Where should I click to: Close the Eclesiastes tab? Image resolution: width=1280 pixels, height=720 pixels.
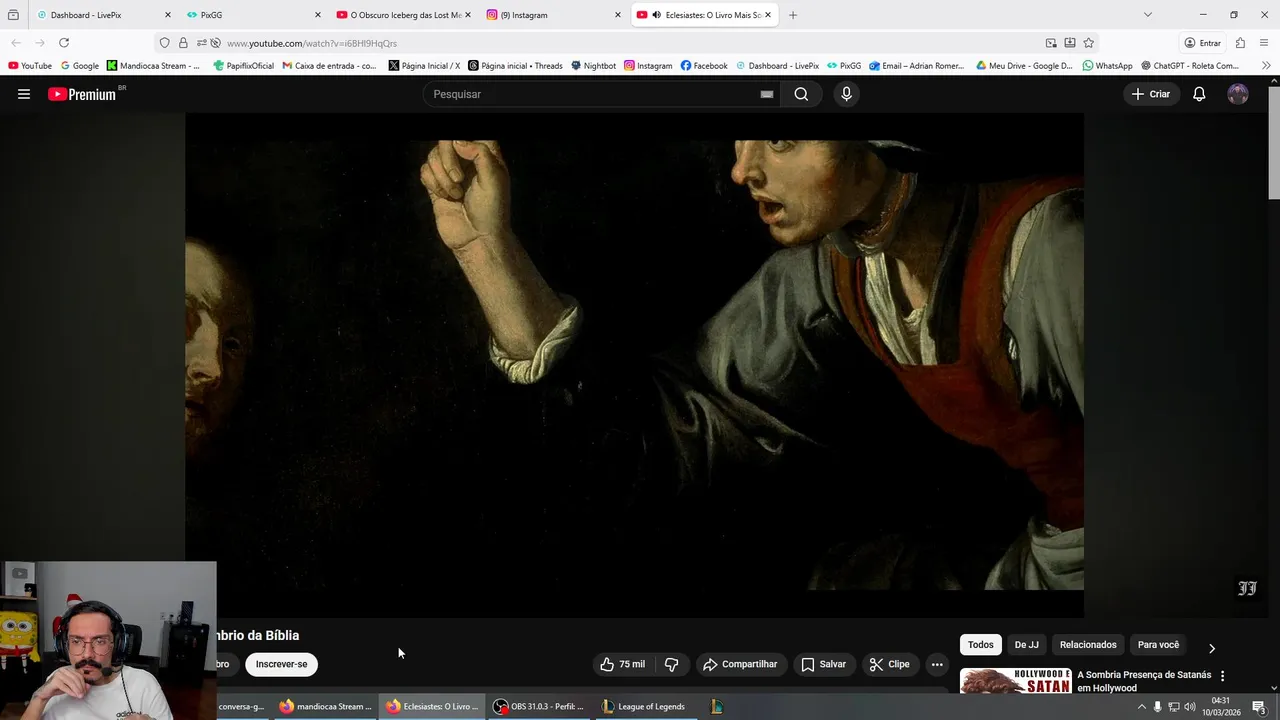(768, 15)
